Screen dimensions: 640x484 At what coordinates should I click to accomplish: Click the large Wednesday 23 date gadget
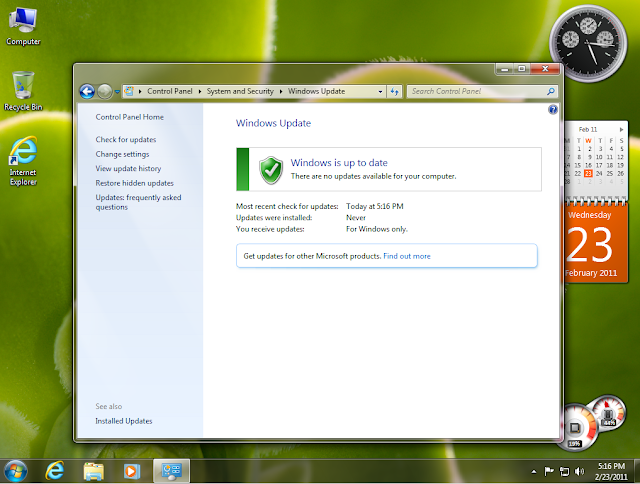[x=595, y=244]
